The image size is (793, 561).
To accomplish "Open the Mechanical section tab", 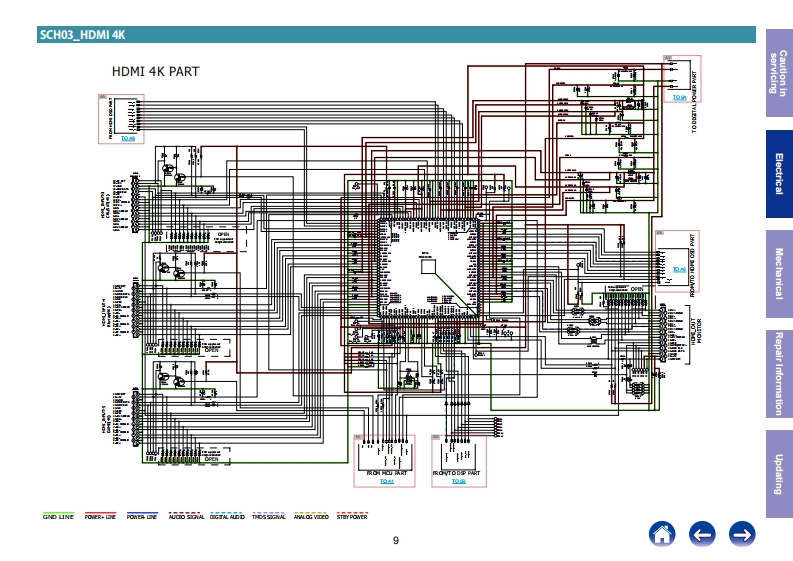I will (779, 274).
